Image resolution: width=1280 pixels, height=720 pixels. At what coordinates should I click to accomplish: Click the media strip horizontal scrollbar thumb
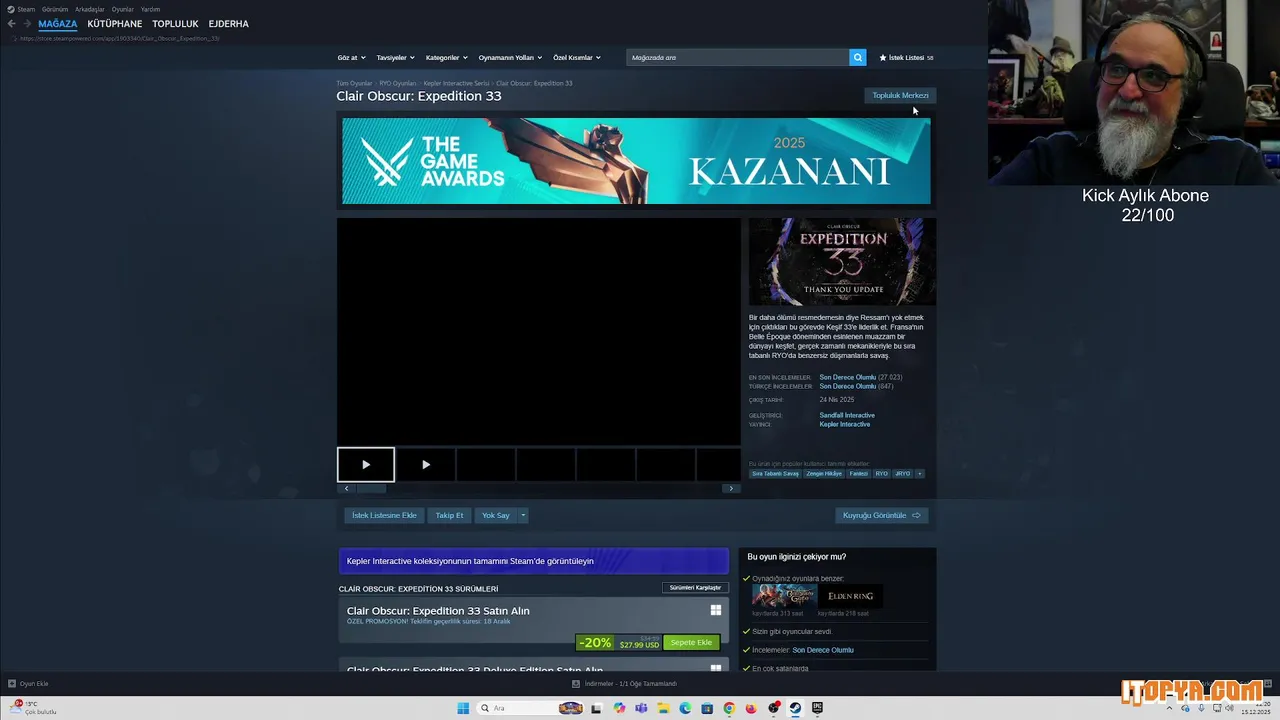[371, 488]
